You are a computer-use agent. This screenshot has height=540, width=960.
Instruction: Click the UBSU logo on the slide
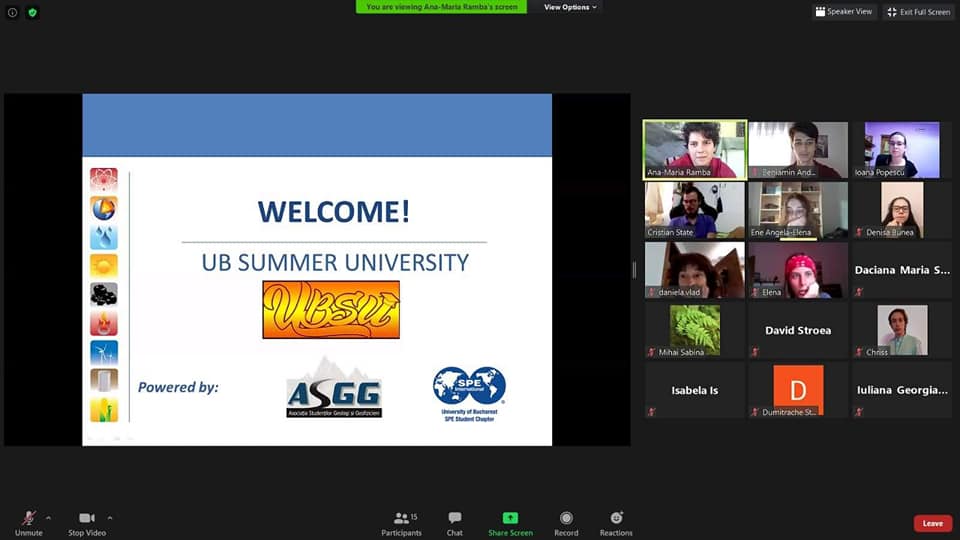pyautogui.click(x=331, y=310)
